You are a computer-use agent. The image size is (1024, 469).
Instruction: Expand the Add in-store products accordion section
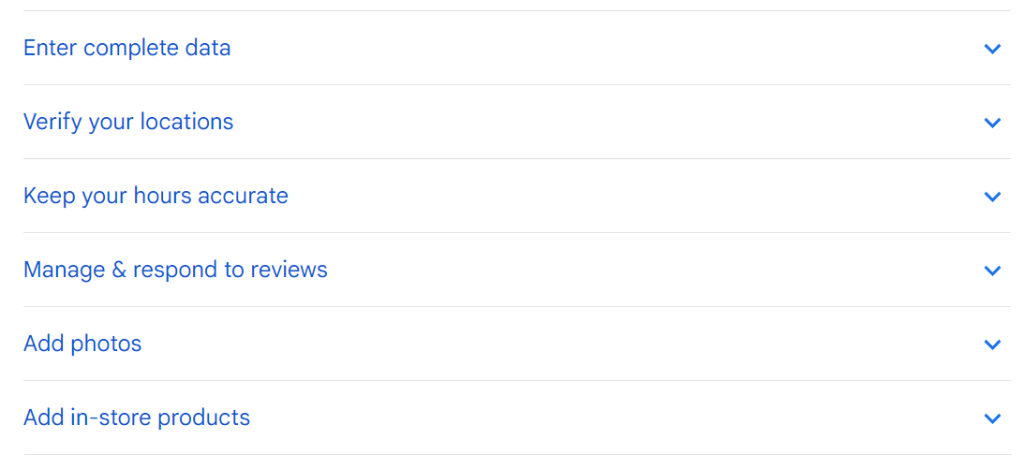coord(517,417)
